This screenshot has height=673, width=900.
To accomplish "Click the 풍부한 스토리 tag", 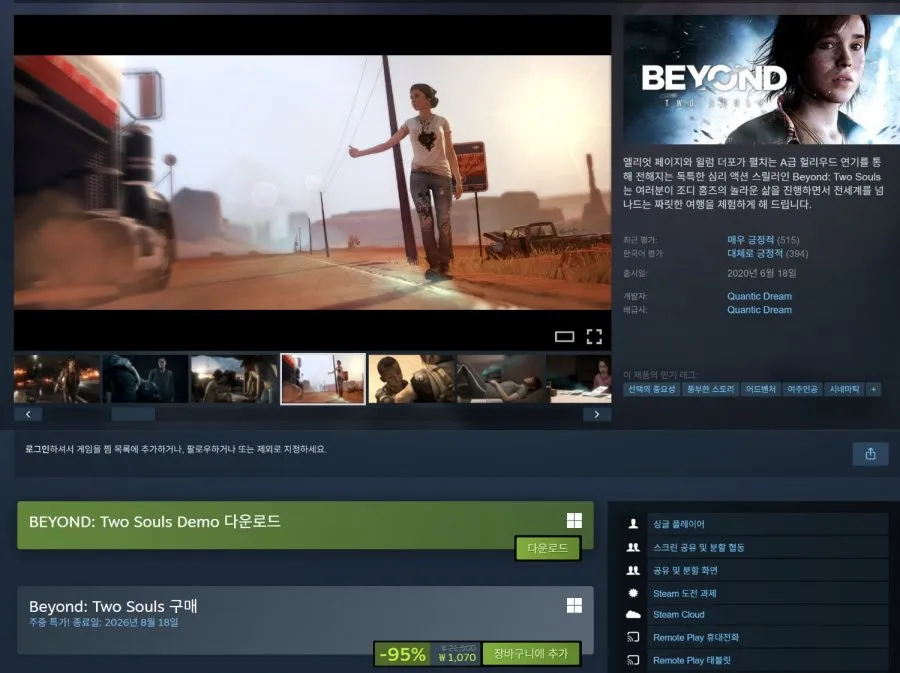I will [711, 390].
